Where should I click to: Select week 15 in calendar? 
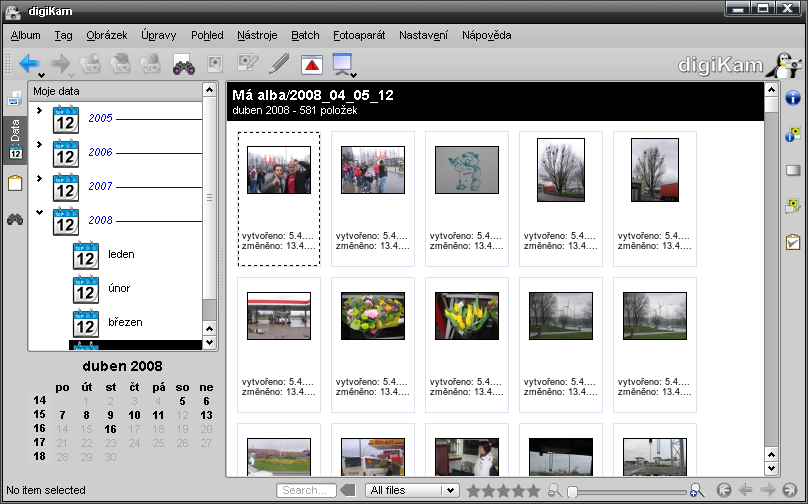click(x=40, y=414)
